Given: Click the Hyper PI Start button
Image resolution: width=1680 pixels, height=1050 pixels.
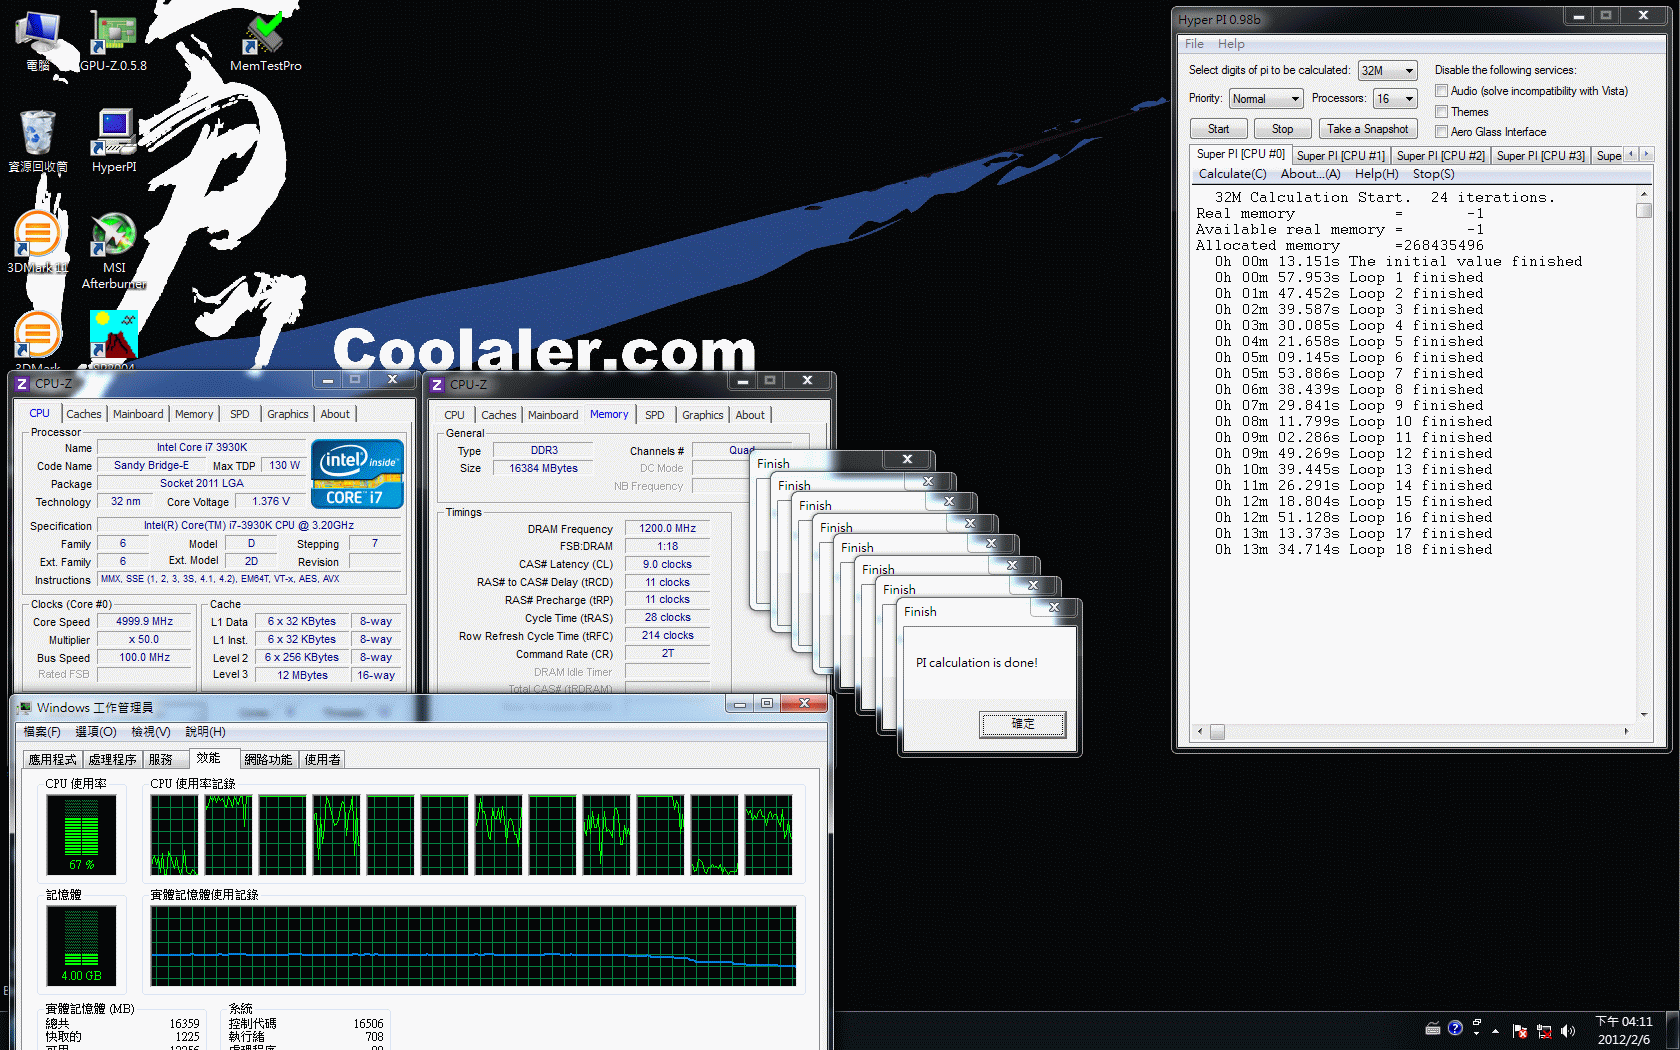Looking at the screenshot, I should tap(1218, 129).
